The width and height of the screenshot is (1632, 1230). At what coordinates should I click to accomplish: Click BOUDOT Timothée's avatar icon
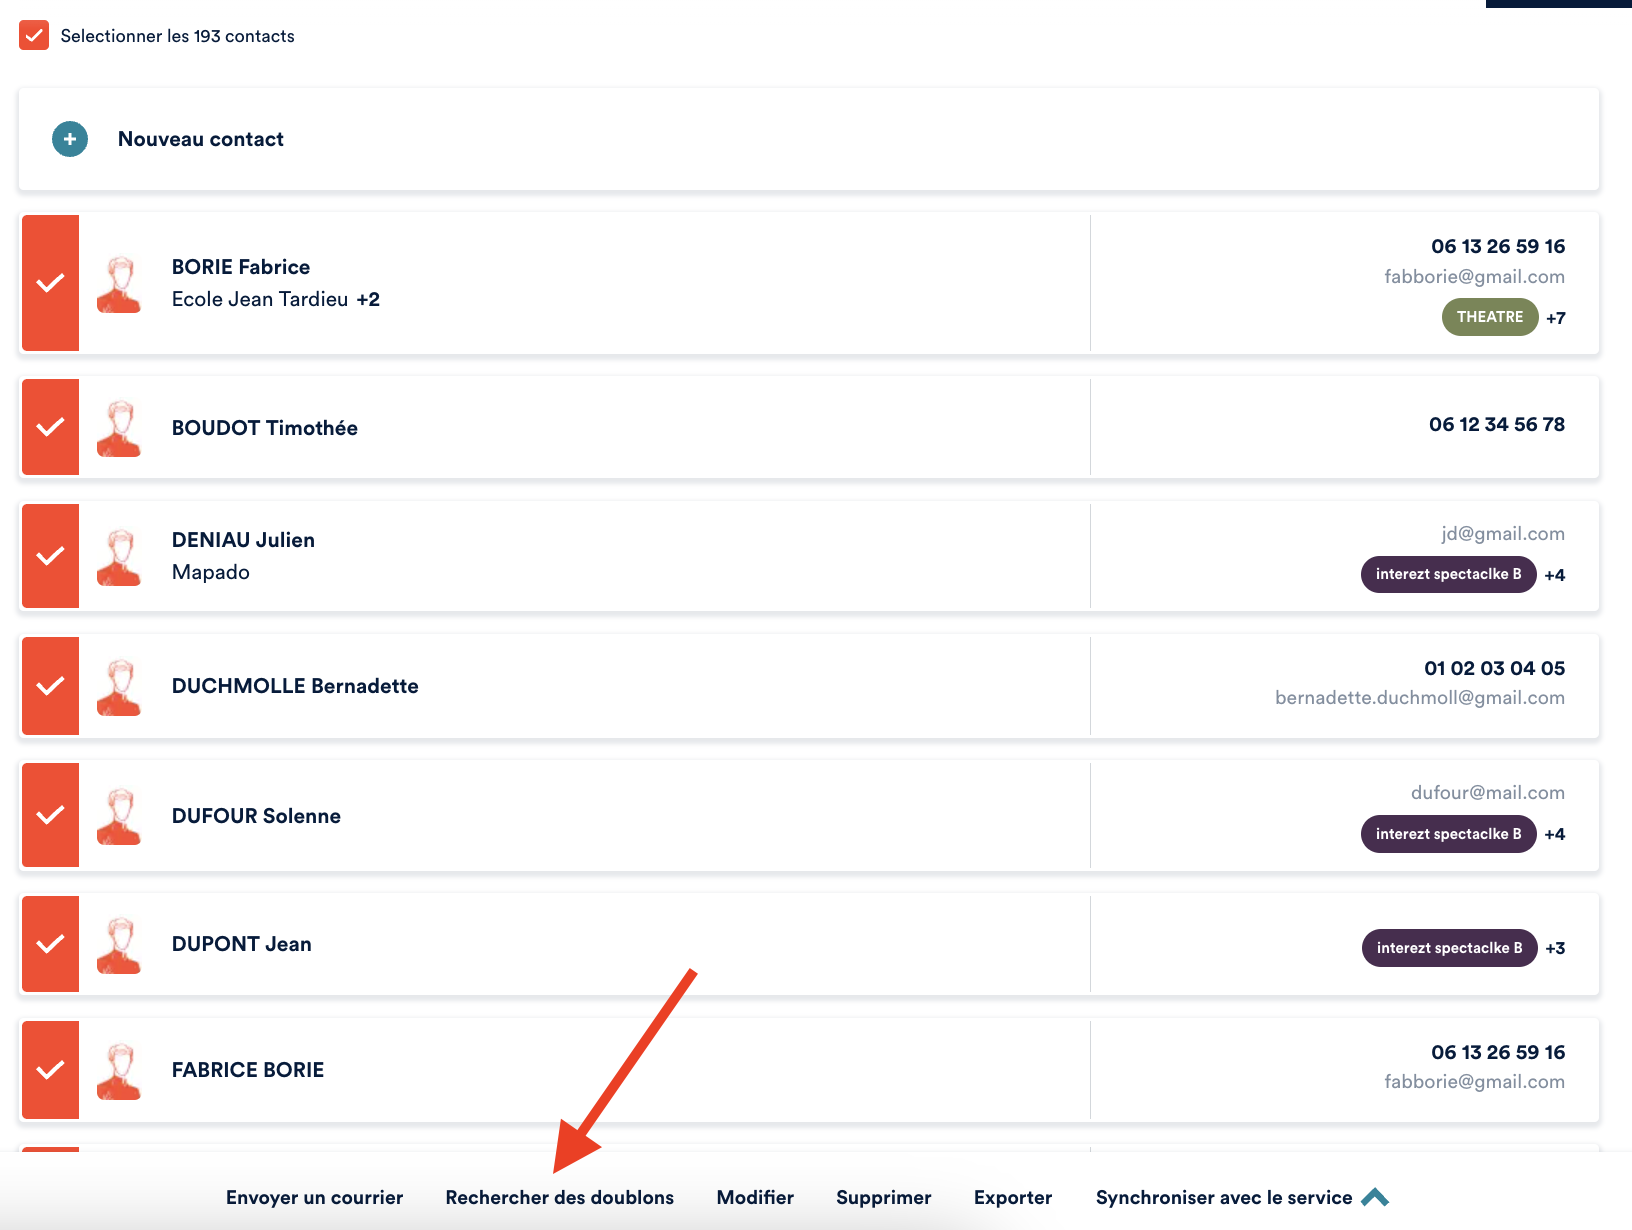119,428
